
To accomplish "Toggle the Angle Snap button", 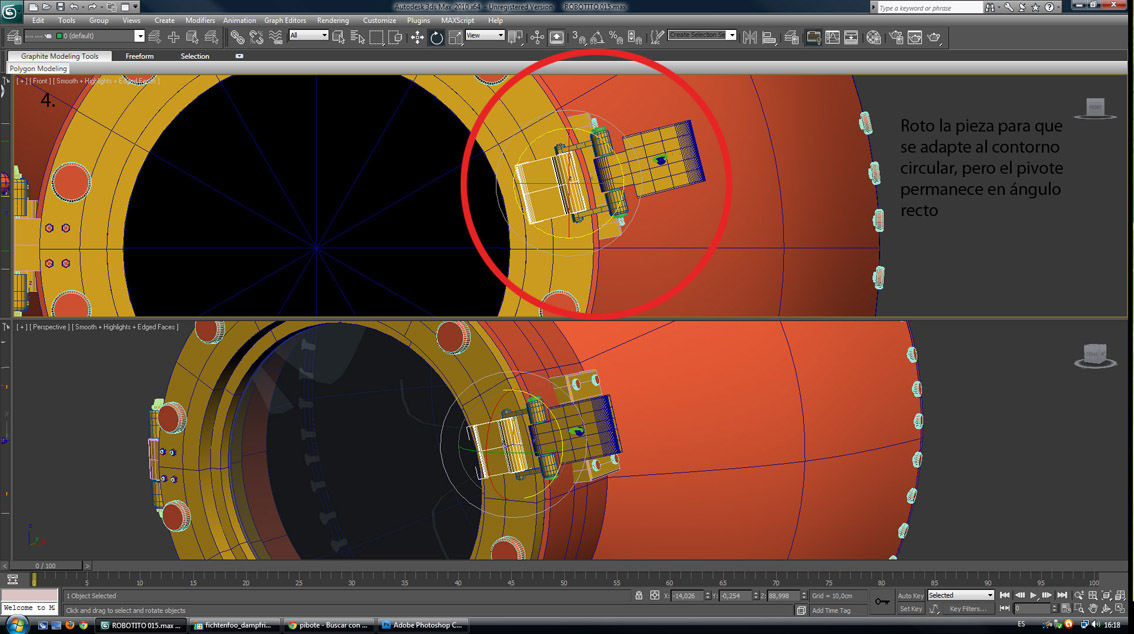I will [x=597, y=37].
